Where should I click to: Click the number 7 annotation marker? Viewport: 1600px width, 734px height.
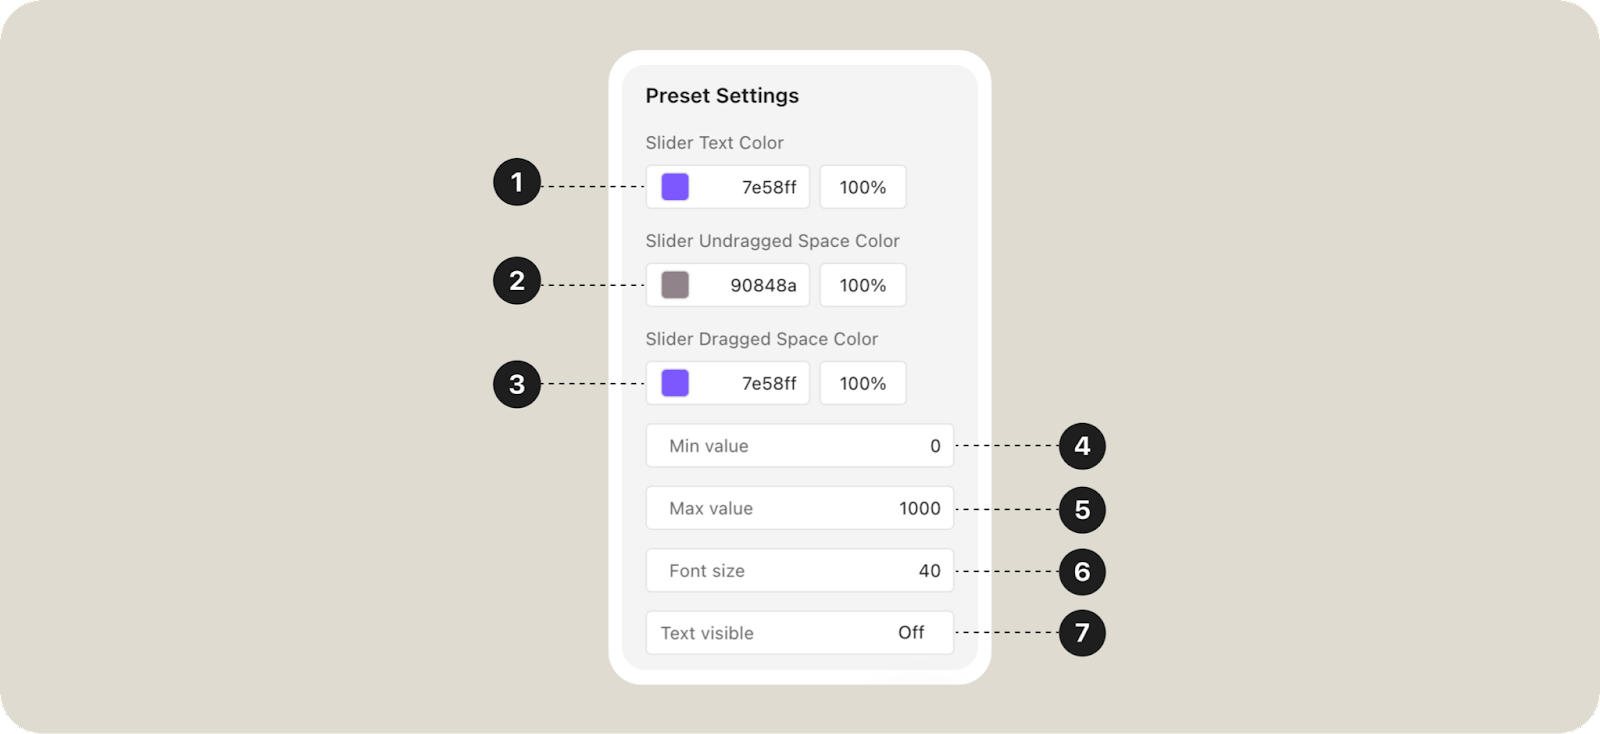click(x=1082, y=633)
